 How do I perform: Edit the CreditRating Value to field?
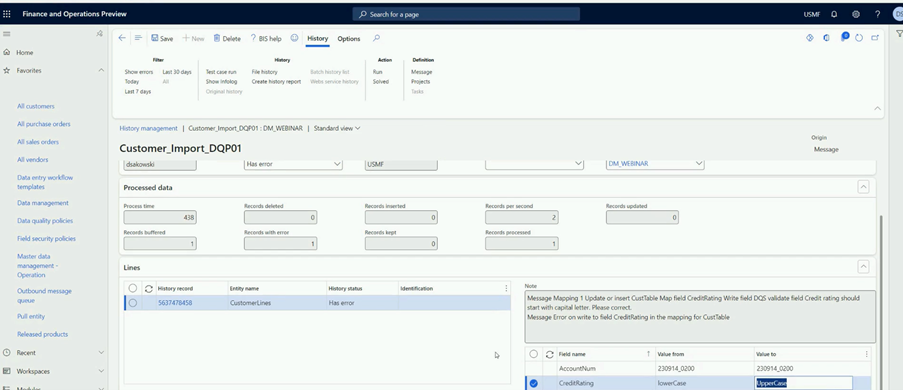tap(803, 383)
